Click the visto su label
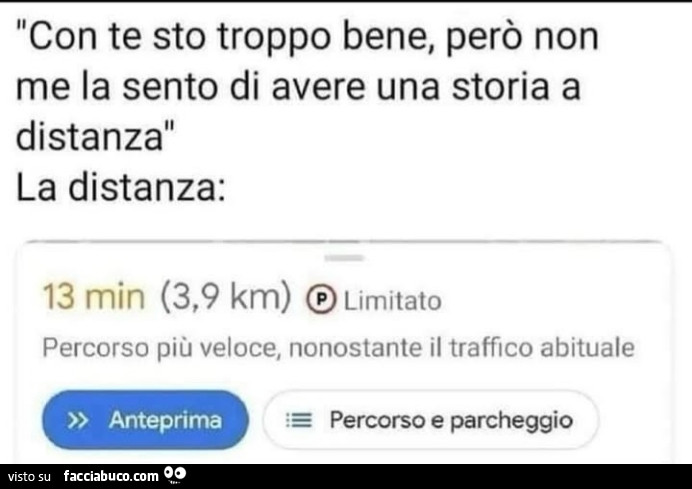This screenshot has width=692, height=489. (x=29, y=477)
